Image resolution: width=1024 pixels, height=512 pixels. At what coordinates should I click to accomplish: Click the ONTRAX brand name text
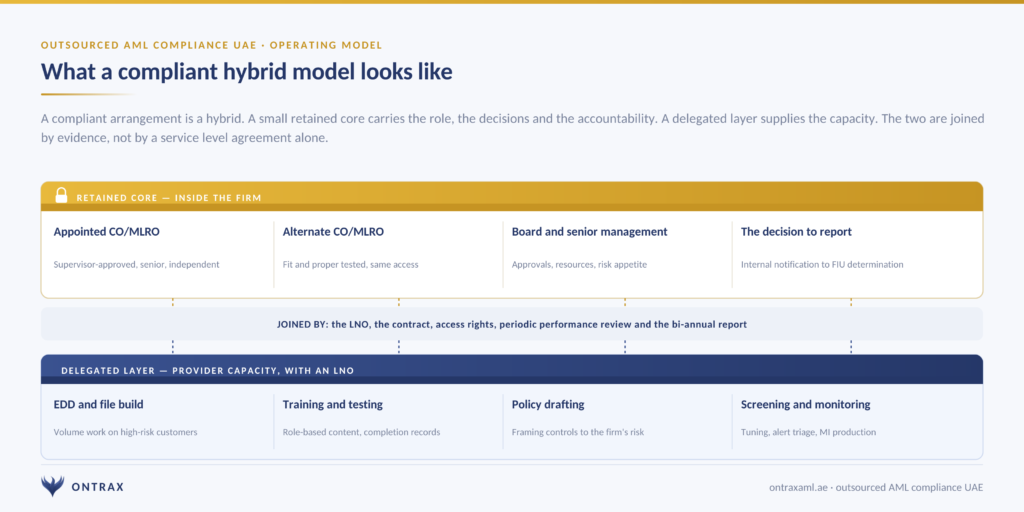(x=97, y=487)
